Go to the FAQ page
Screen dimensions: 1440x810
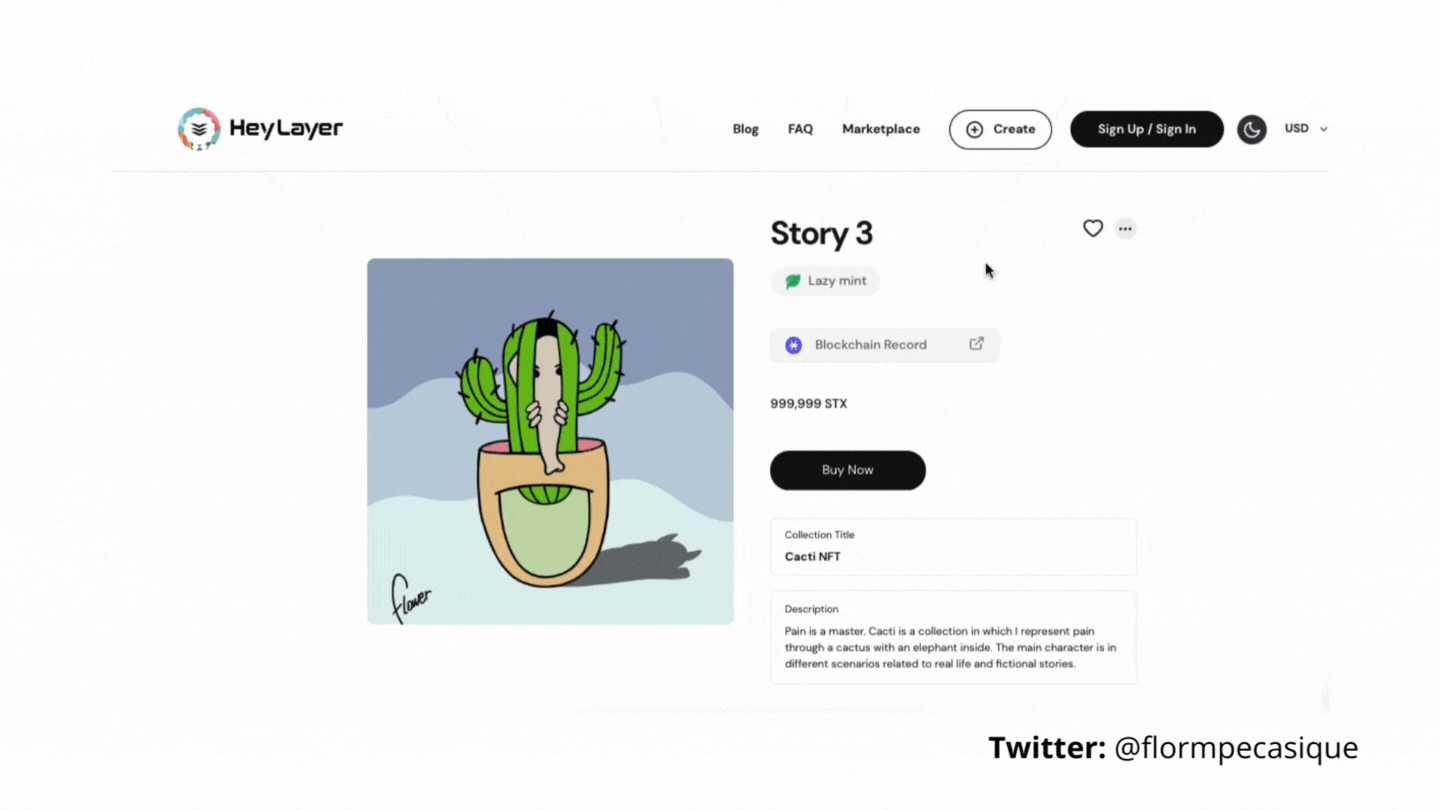[x=800, y=129]
